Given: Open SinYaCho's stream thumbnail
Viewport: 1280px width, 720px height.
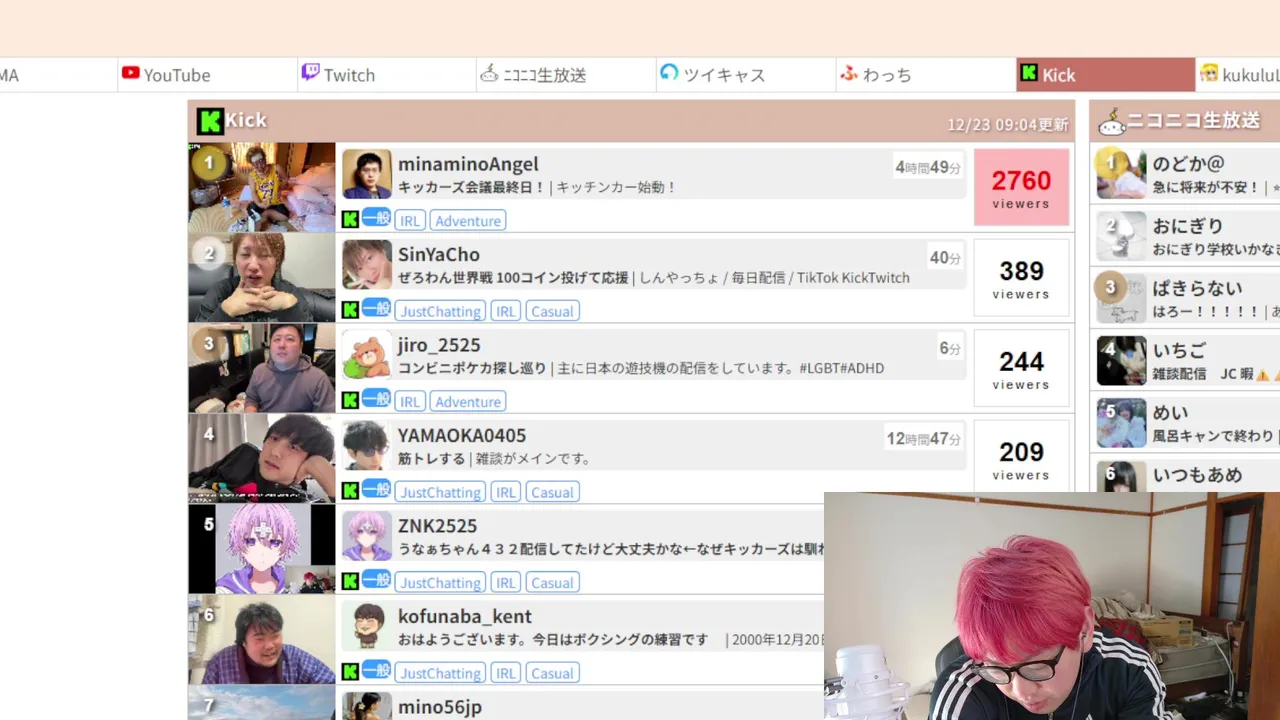Looking at the screenshot, I should [262, 278].
